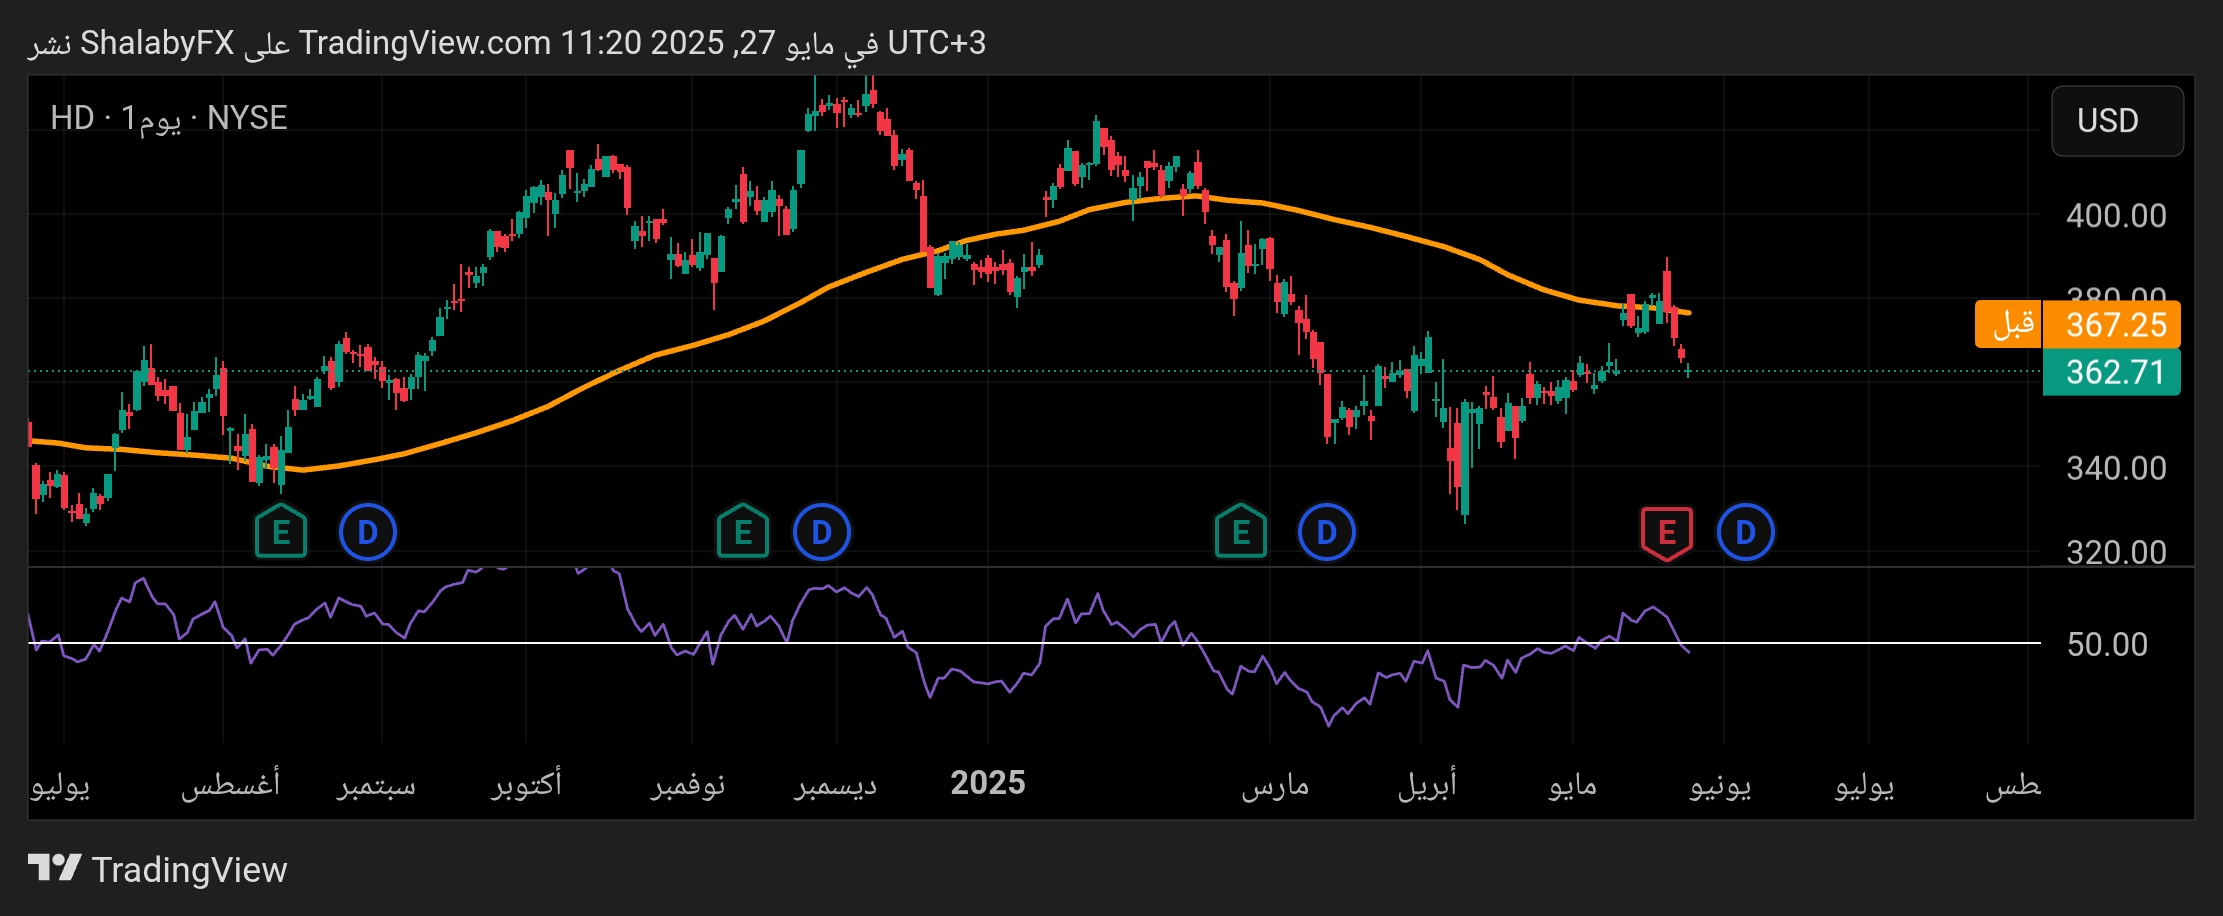Screen dimensions: 2223x916
Task: Click the يونيو month label
Action: pos(1720,786)
